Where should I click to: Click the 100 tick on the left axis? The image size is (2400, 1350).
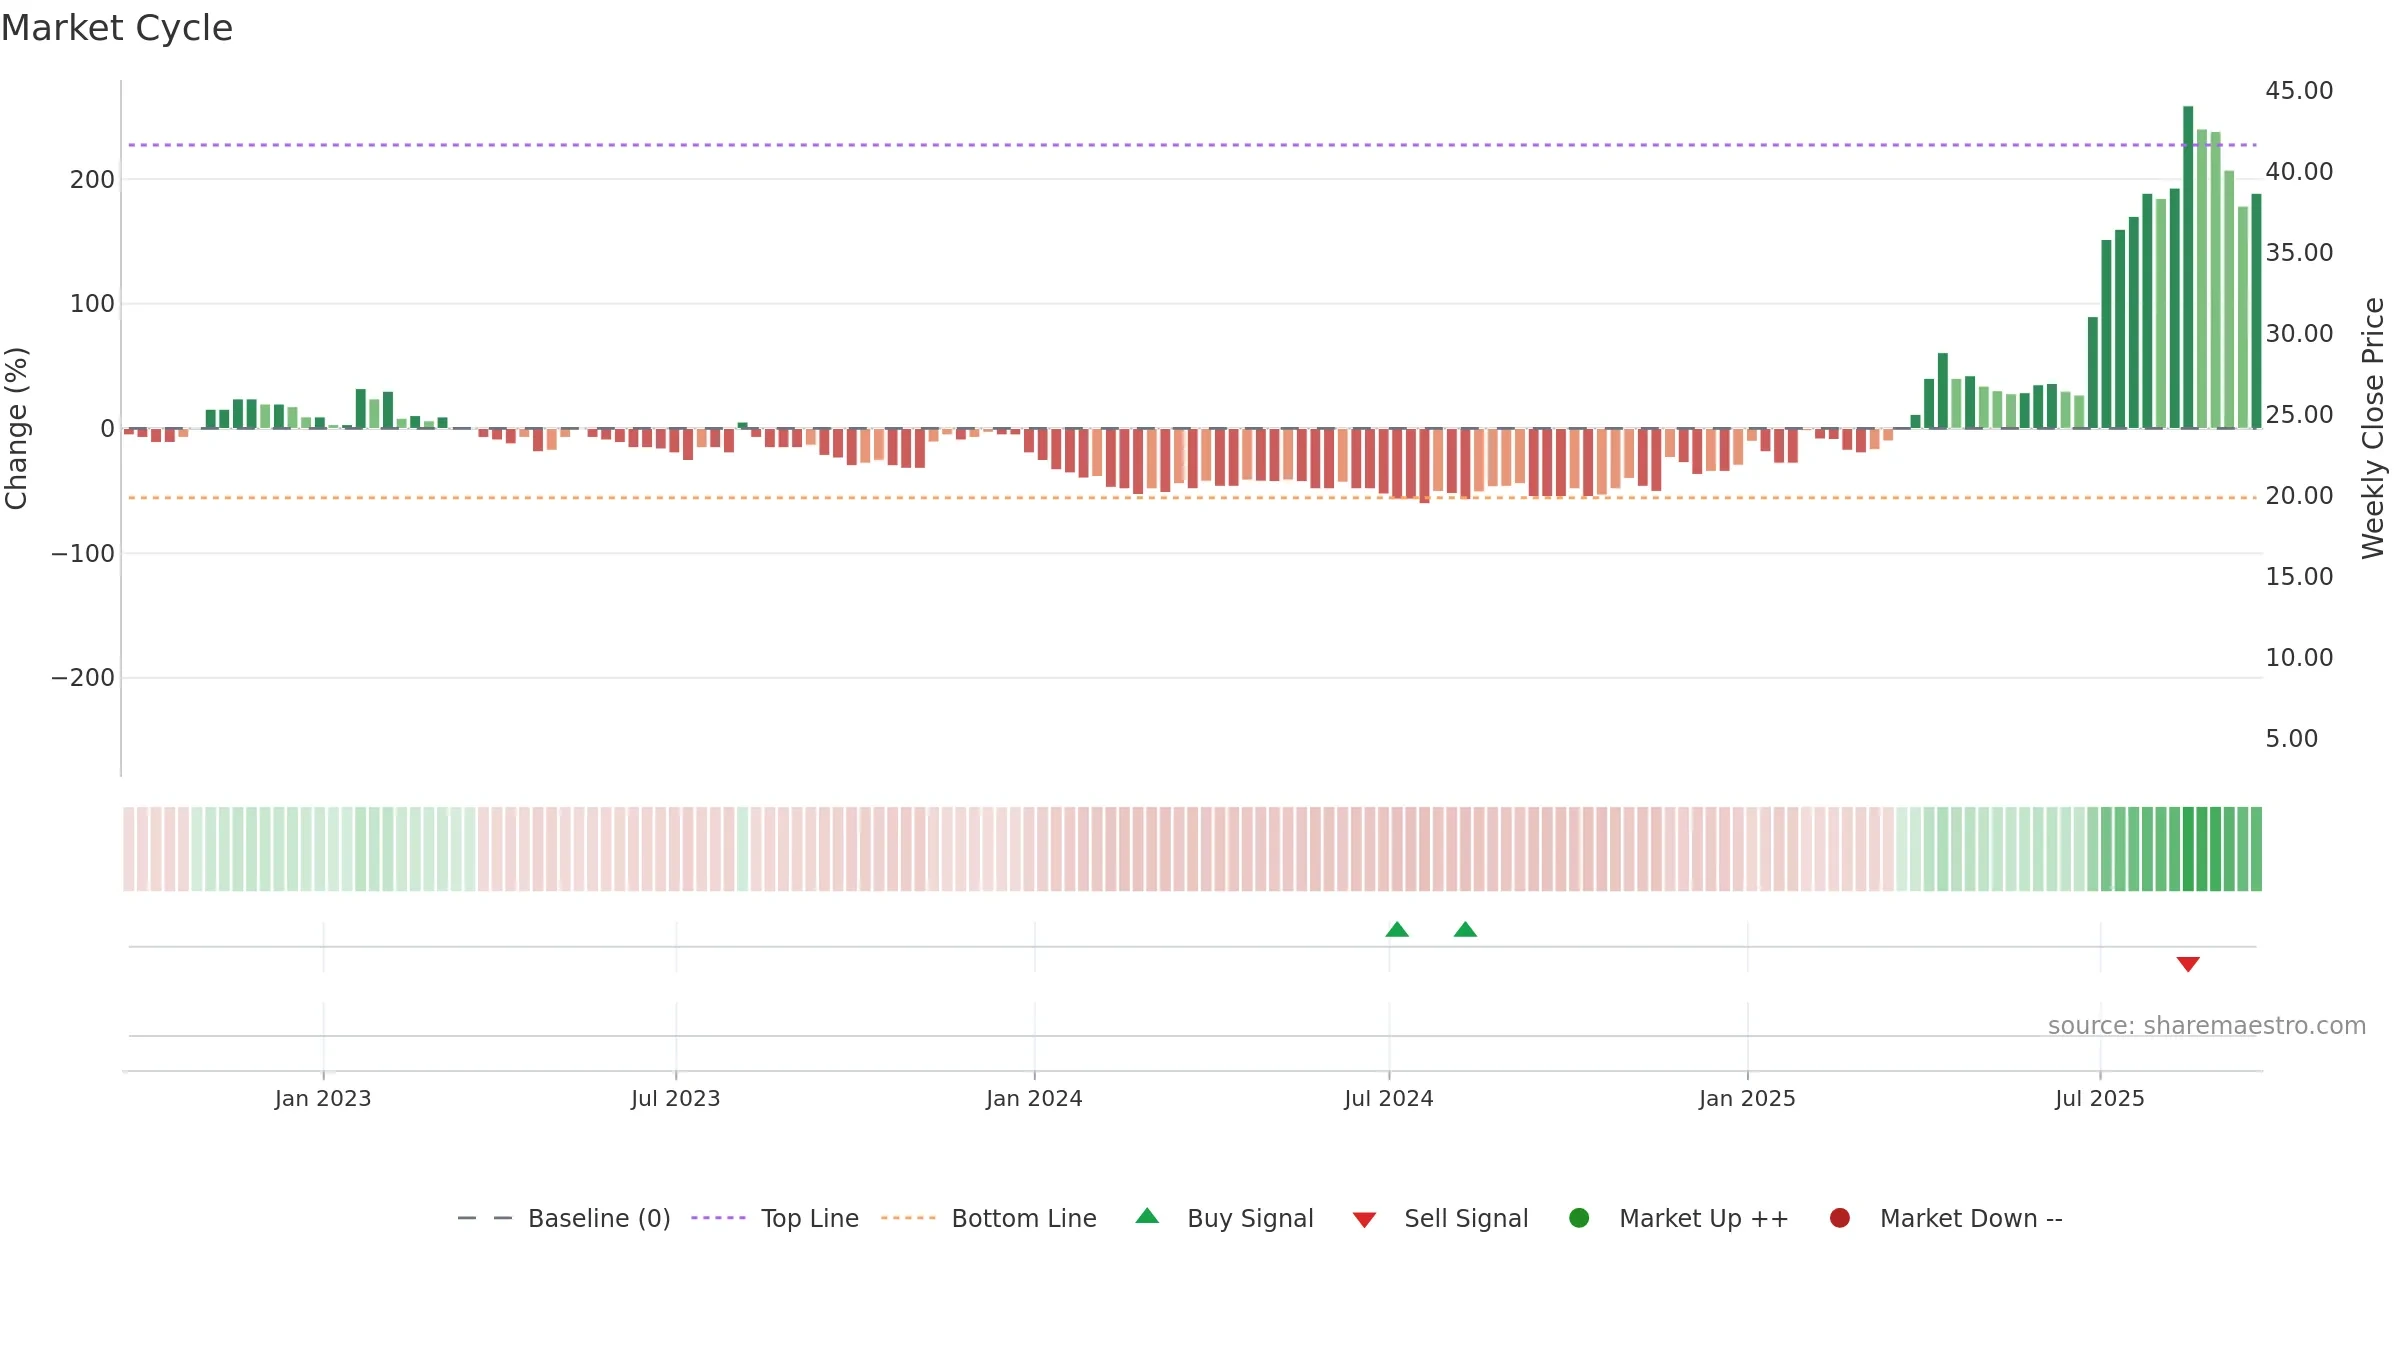[92, 304]
